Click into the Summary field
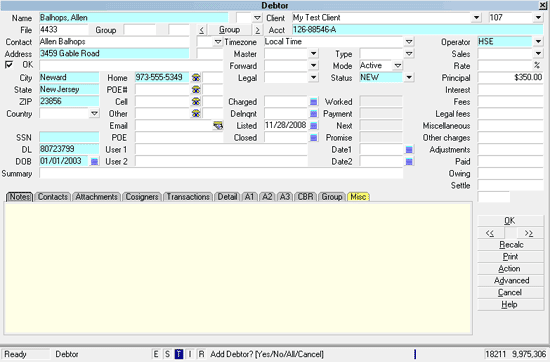550x362 pixels. coord(221,173)
